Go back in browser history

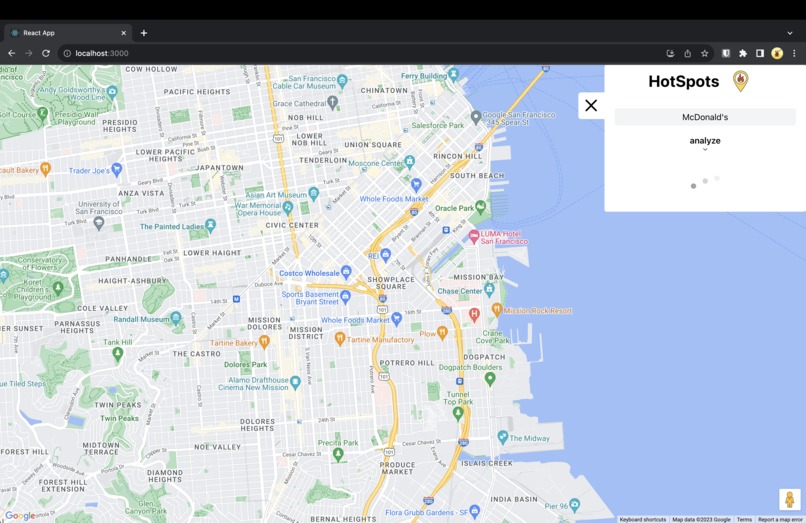(11, 53)
